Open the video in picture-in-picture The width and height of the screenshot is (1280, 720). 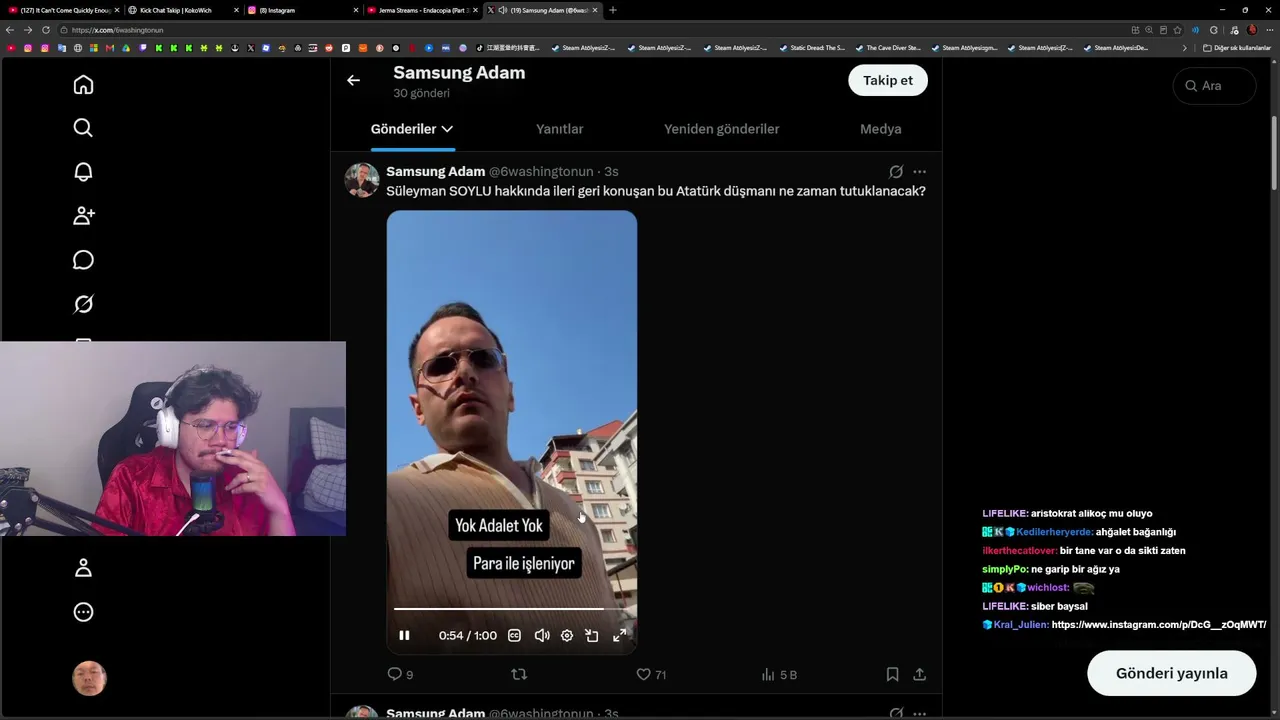(x=592, y=635)
